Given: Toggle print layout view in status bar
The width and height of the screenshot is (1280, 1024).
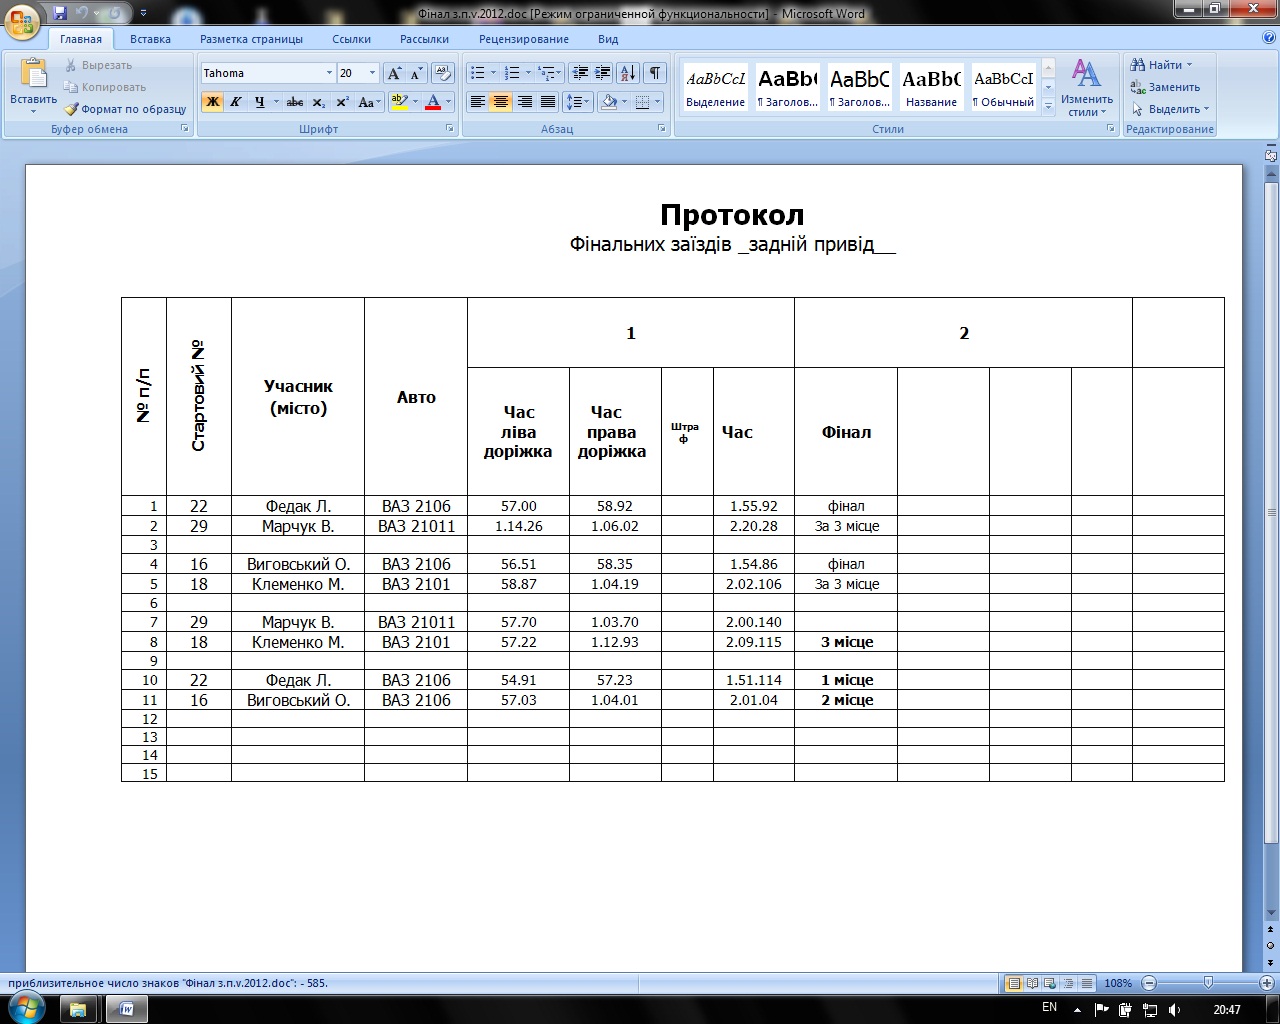Looking at the screenshot, I should [1015, 983].
